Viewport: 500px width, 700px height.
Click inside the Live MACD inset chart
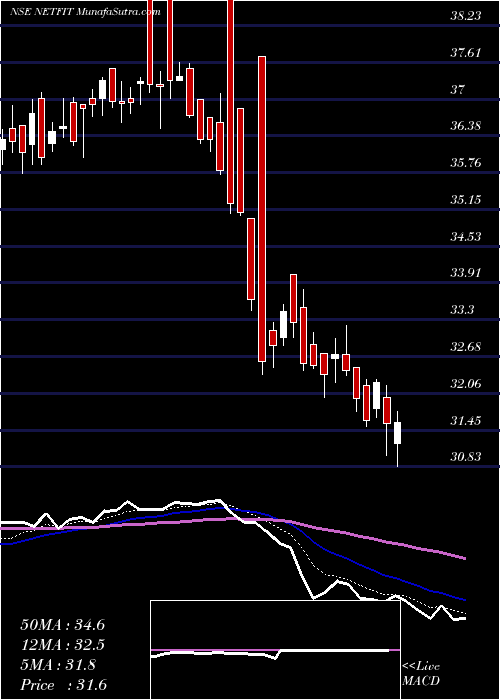(x=275, y=650)
